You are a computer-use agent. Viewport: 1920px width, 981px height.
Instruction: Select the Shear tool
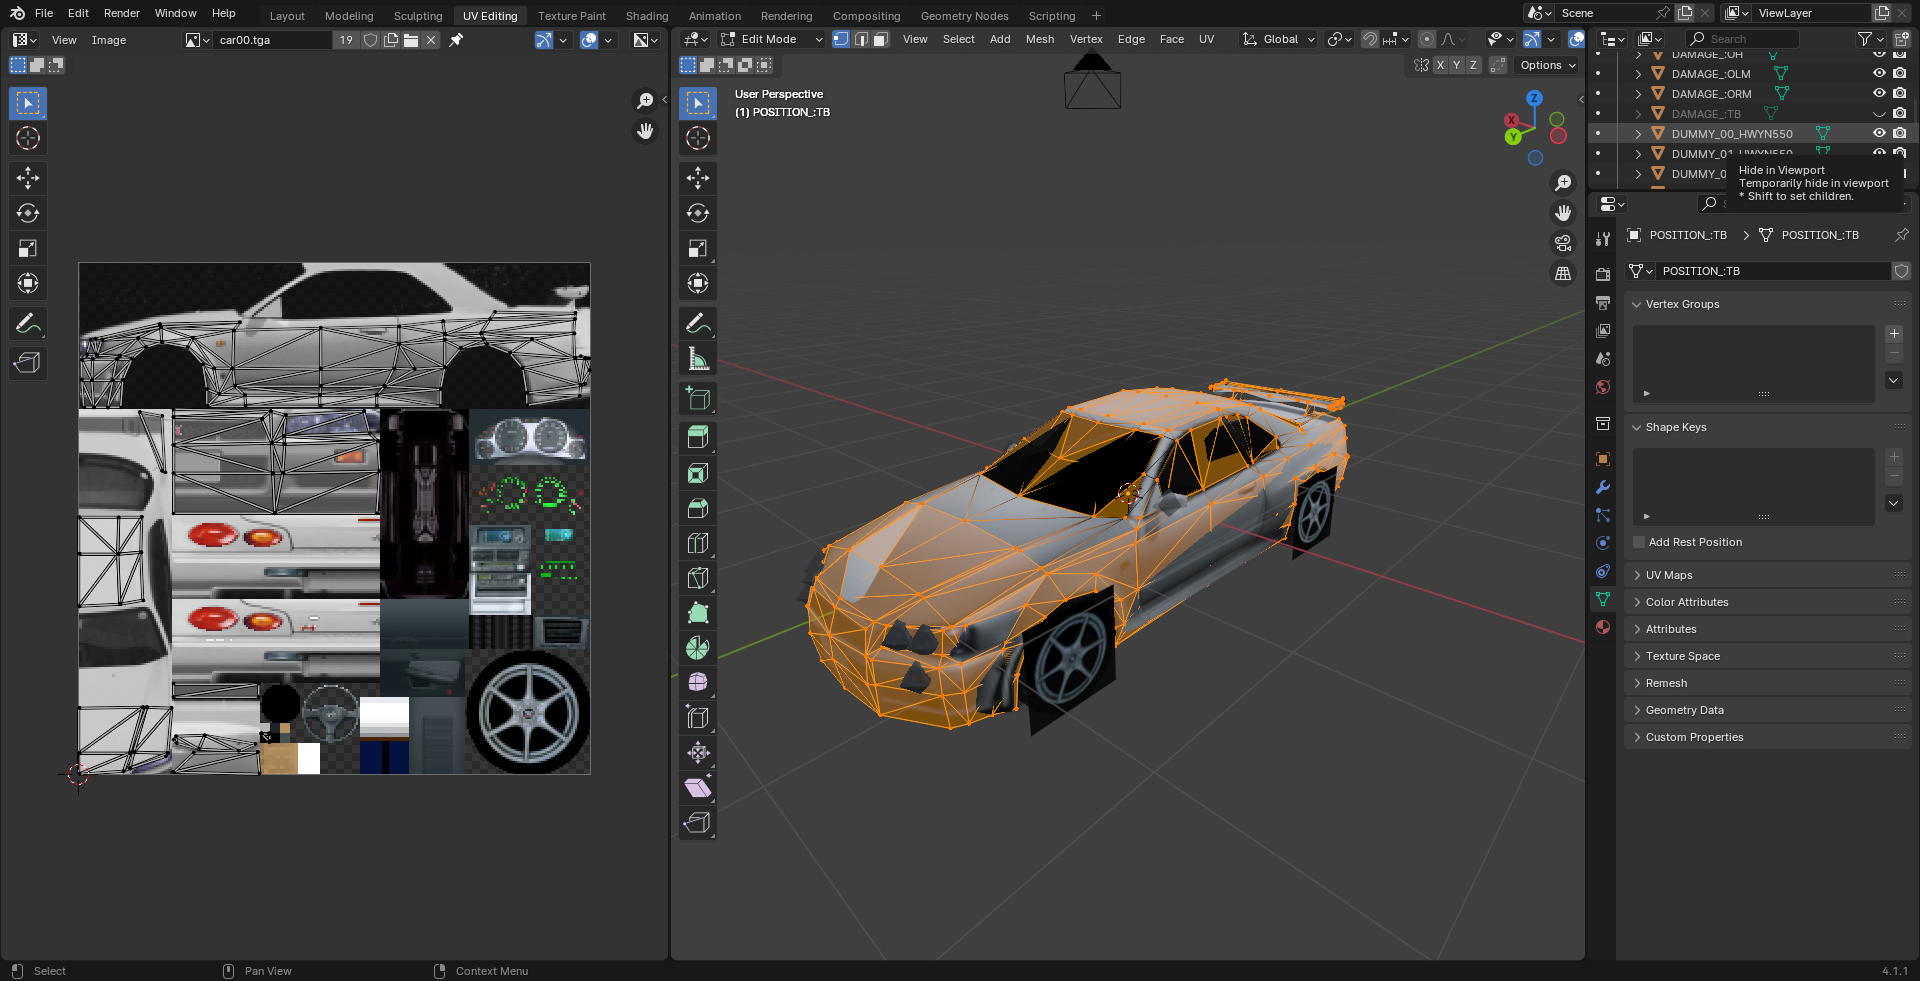click(x=698, y=788)
